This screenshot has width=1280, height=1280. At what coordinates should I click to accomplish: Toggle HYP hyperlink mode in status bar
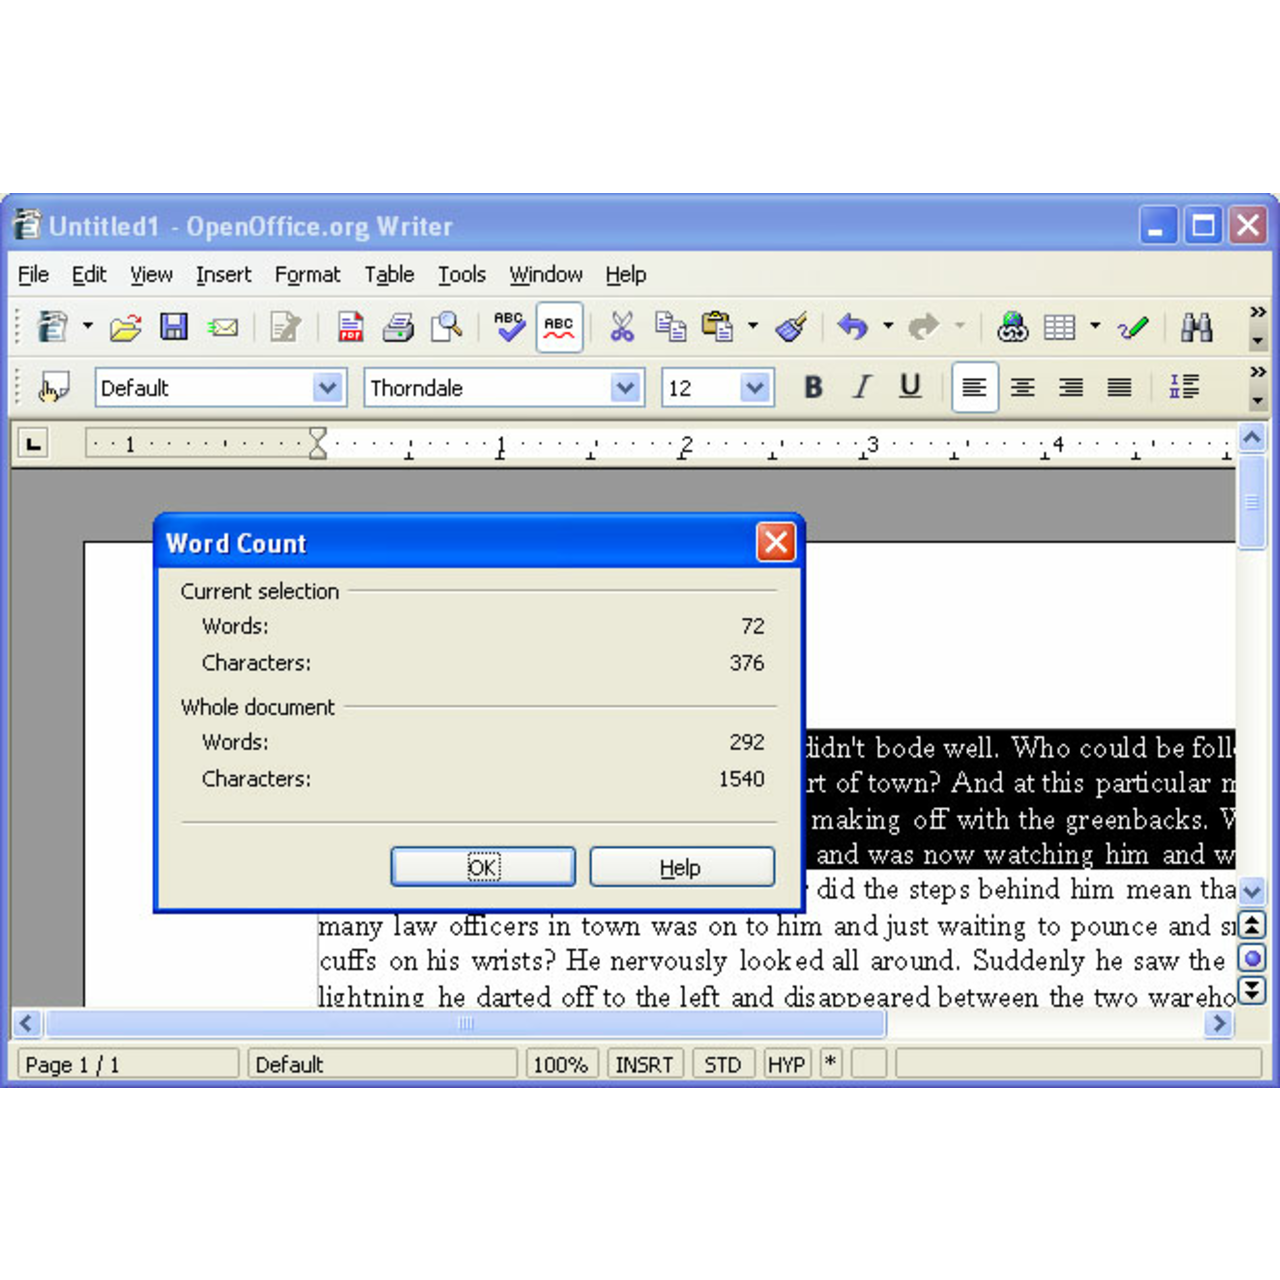[x=787, y=1064]
